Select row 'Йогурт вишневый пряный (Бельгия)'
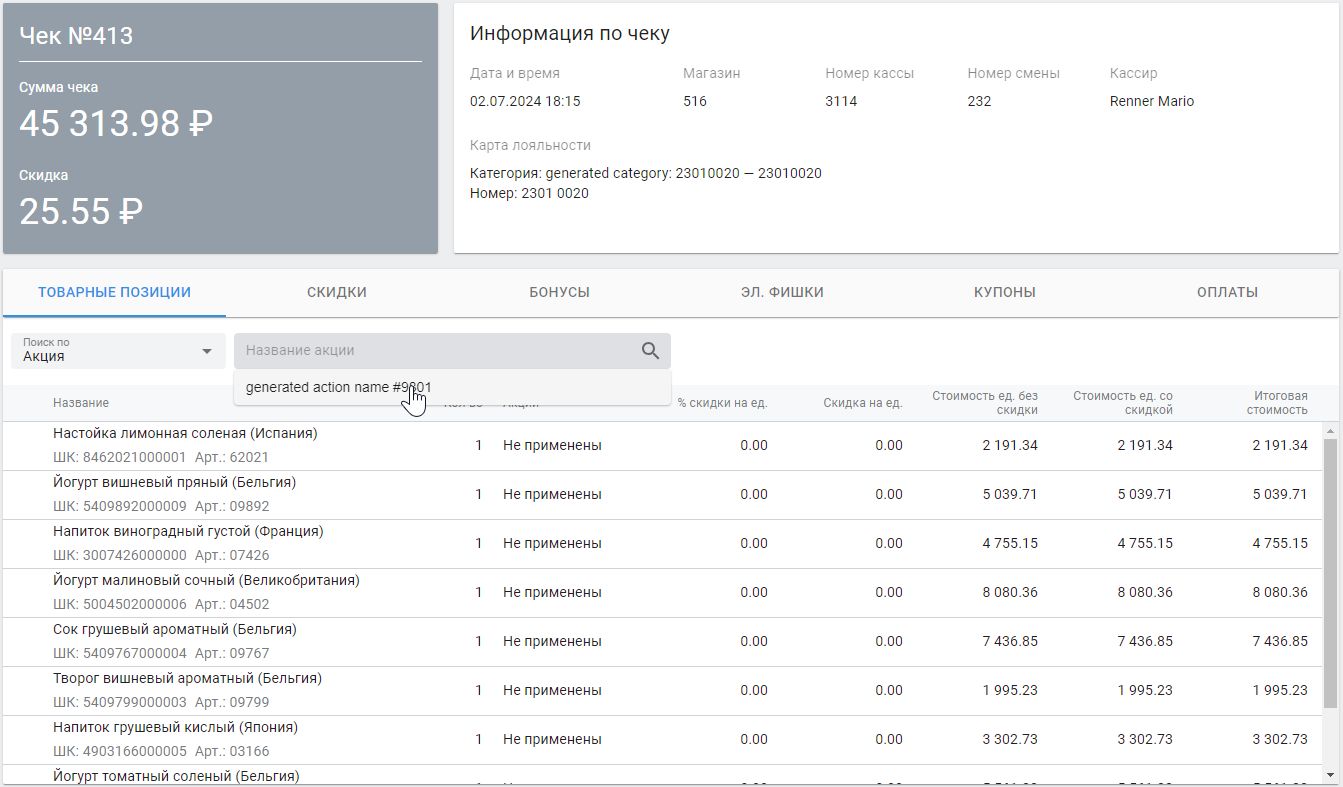1343x787 pixels. [x=662, y=495]
